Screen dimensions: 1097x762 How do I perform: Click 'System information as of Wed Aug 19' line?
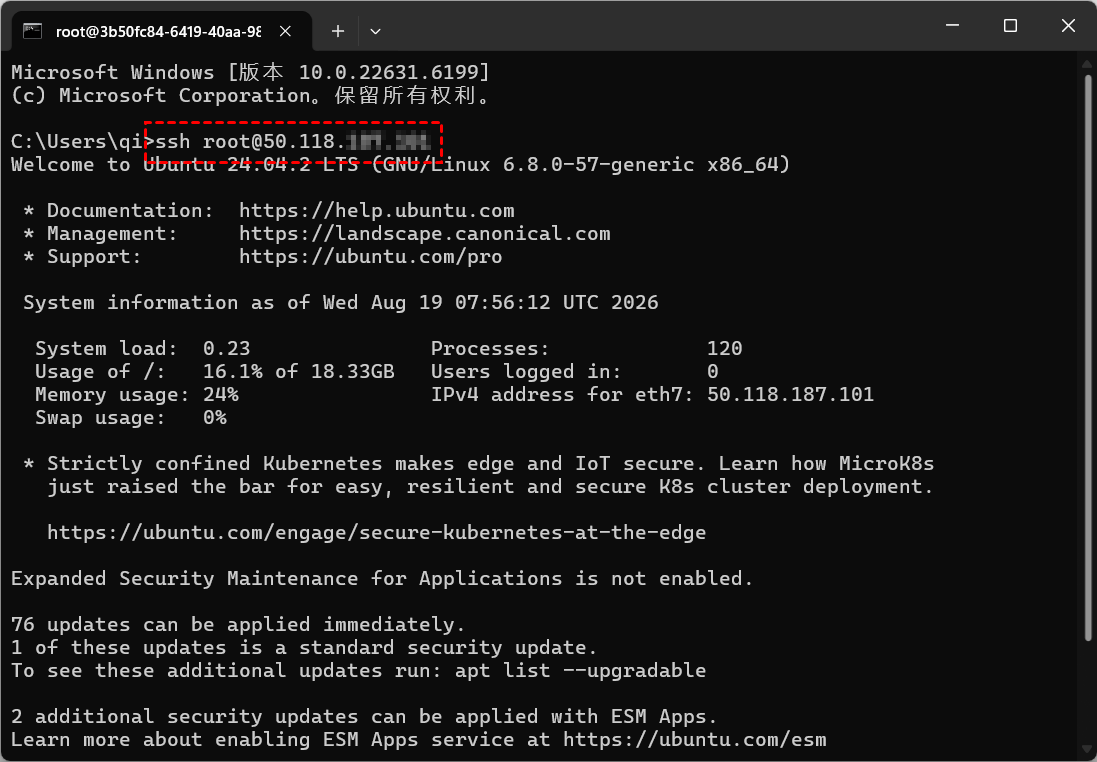pos(341,302)
